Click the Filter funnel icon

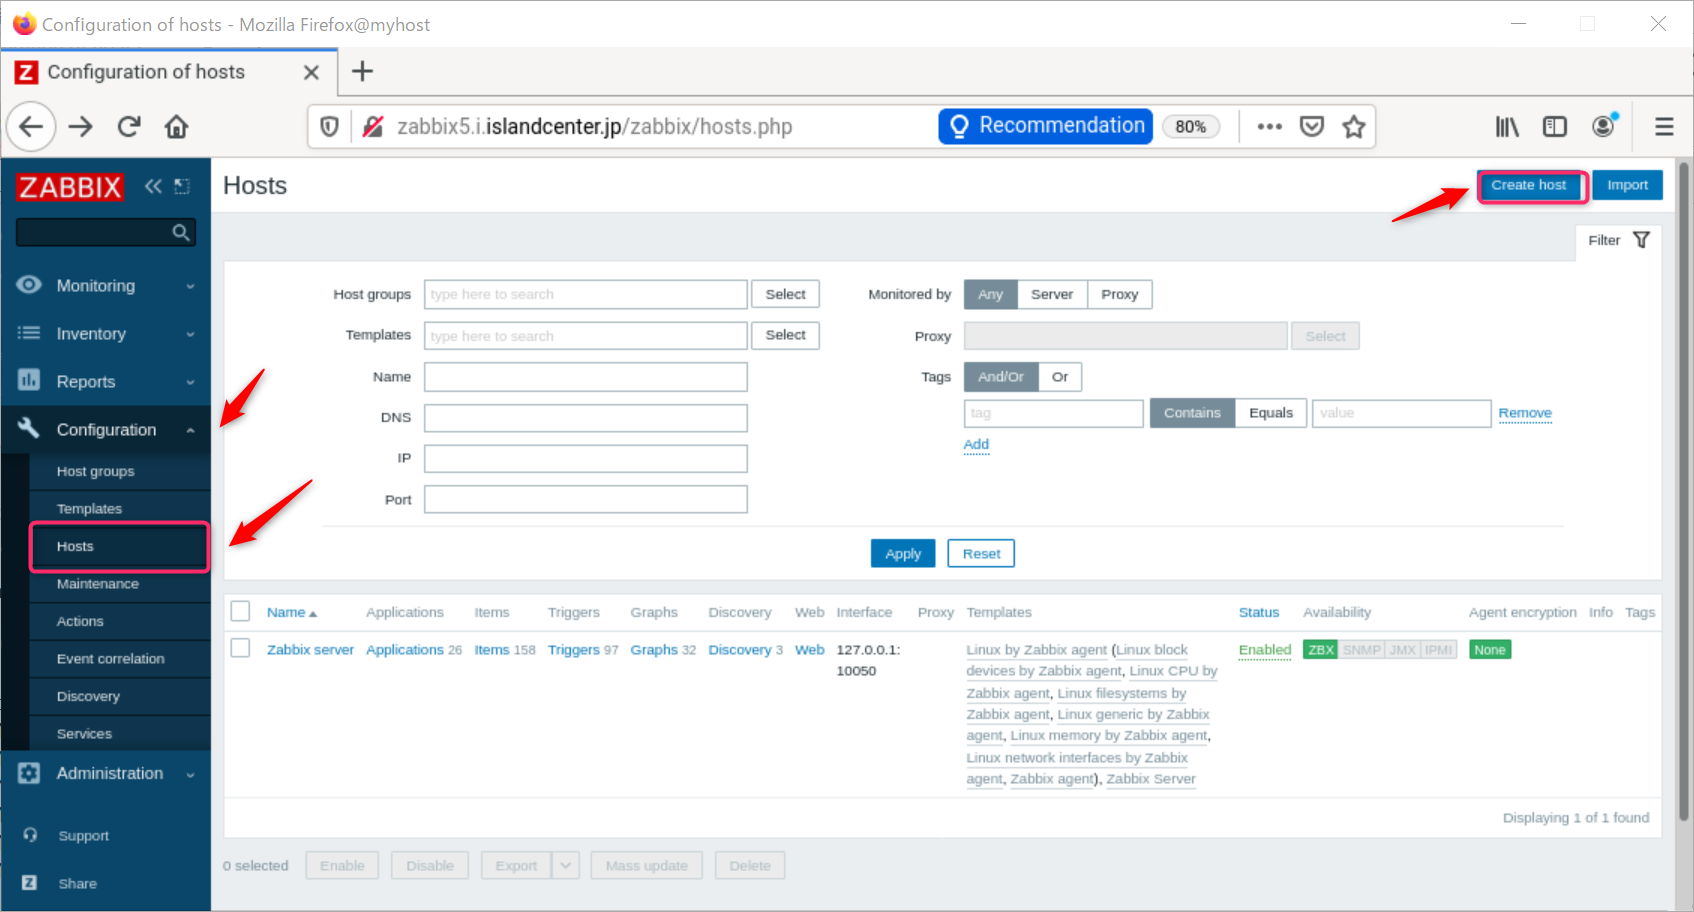tap(1641, 240)
